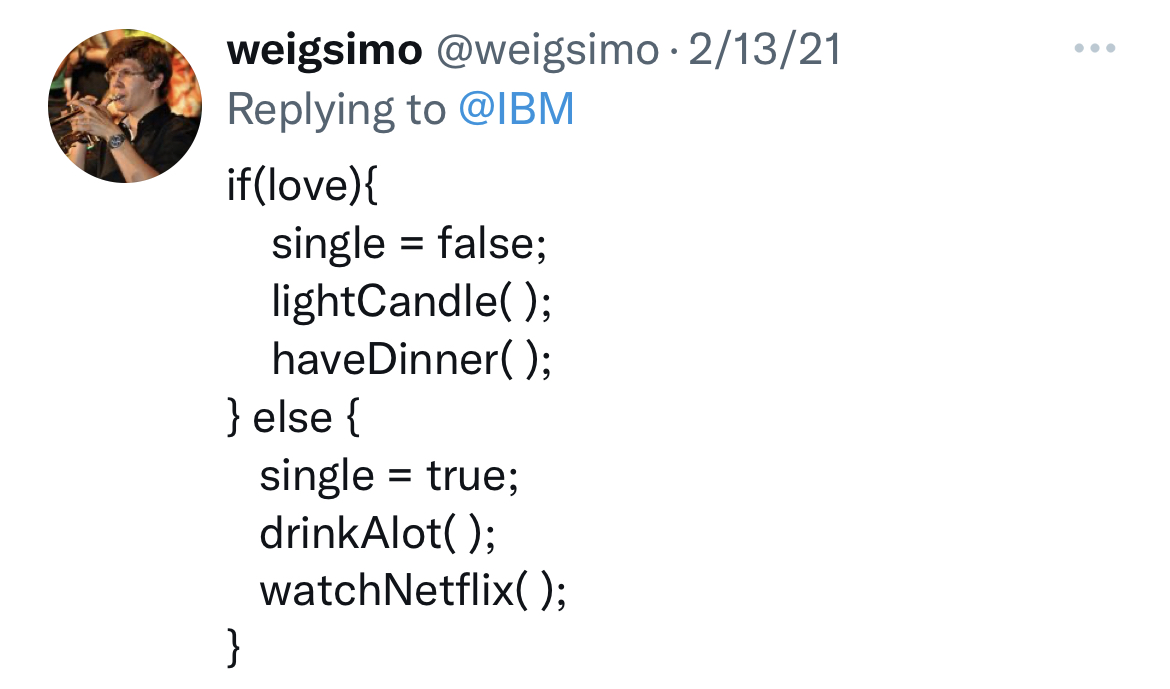Click weigsimo's profile picture
The height and width of the screenshot is (689, 1170).
[125, 106]
